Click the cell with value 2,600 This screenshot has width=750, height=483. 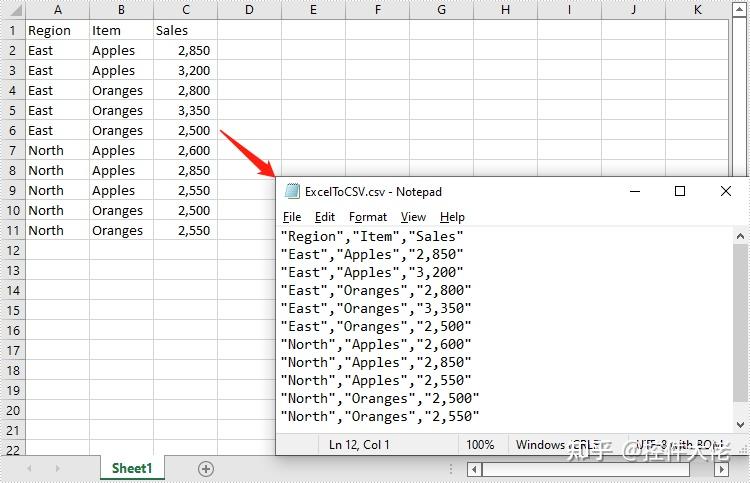(x=186, y=151)
